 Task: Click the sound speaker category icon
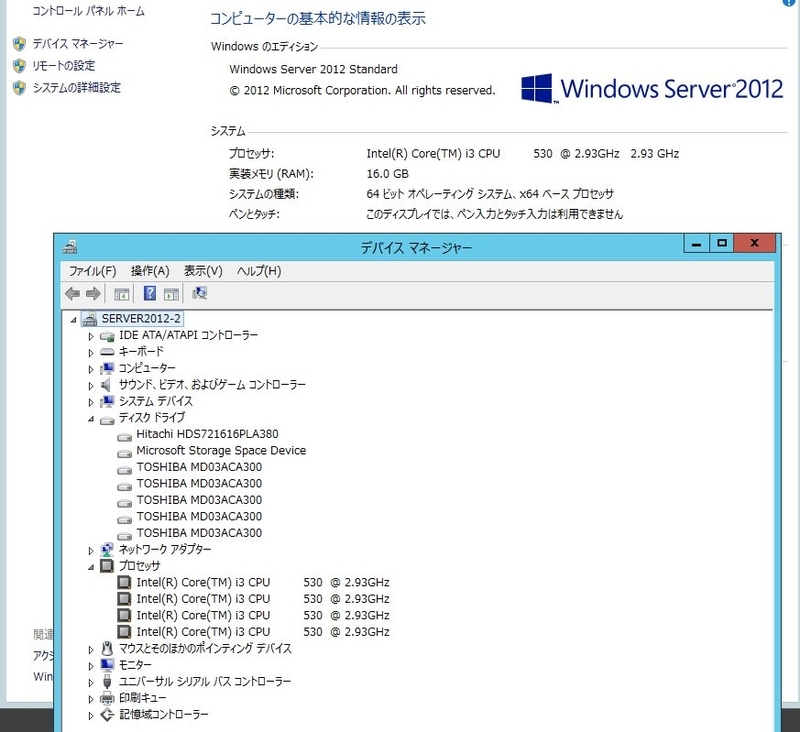(x=106, y=385)
